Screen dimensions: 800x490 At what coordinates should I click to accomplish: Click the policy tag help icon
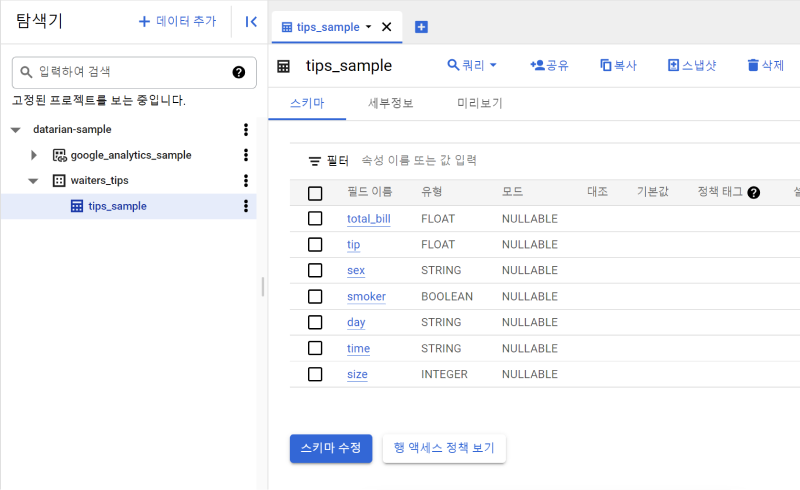pos(754,192)
